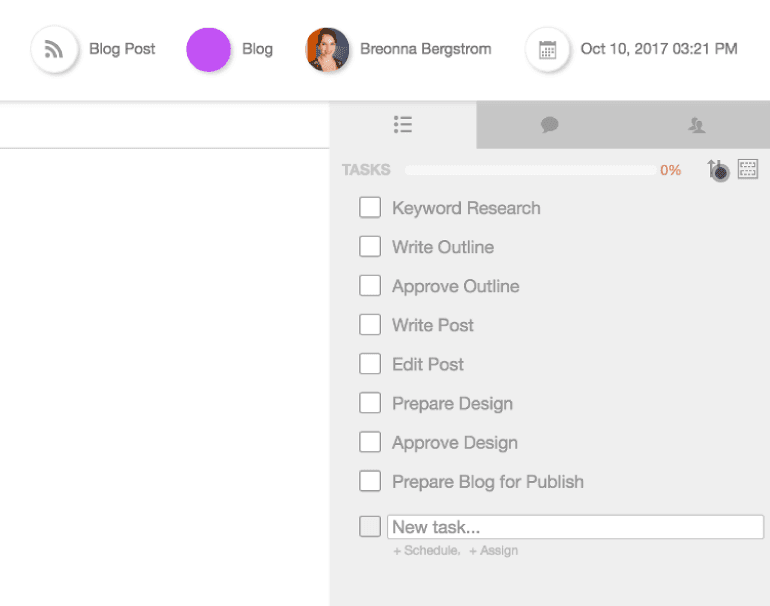This screenshot has width=770, height=606.
Task: Switch to the tasks list tab
Action: [x=403, y=125]
